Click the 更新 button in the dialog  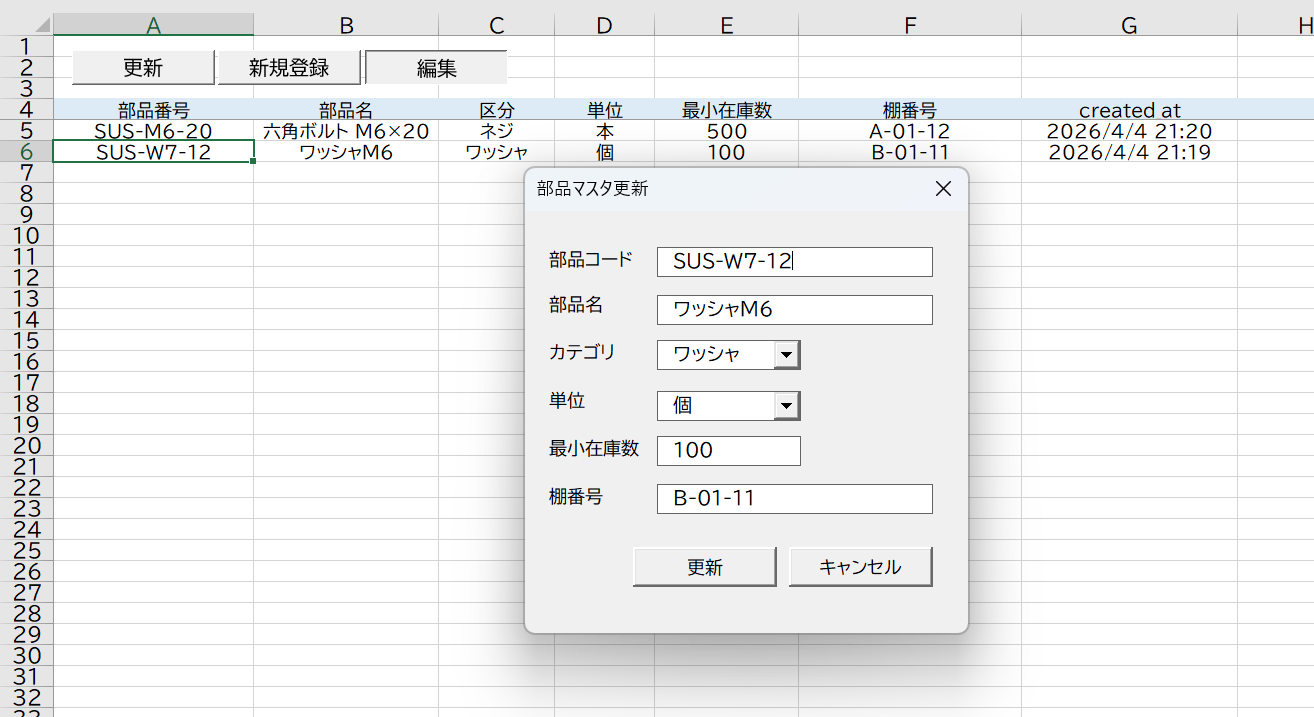click(x=704, y=567)
